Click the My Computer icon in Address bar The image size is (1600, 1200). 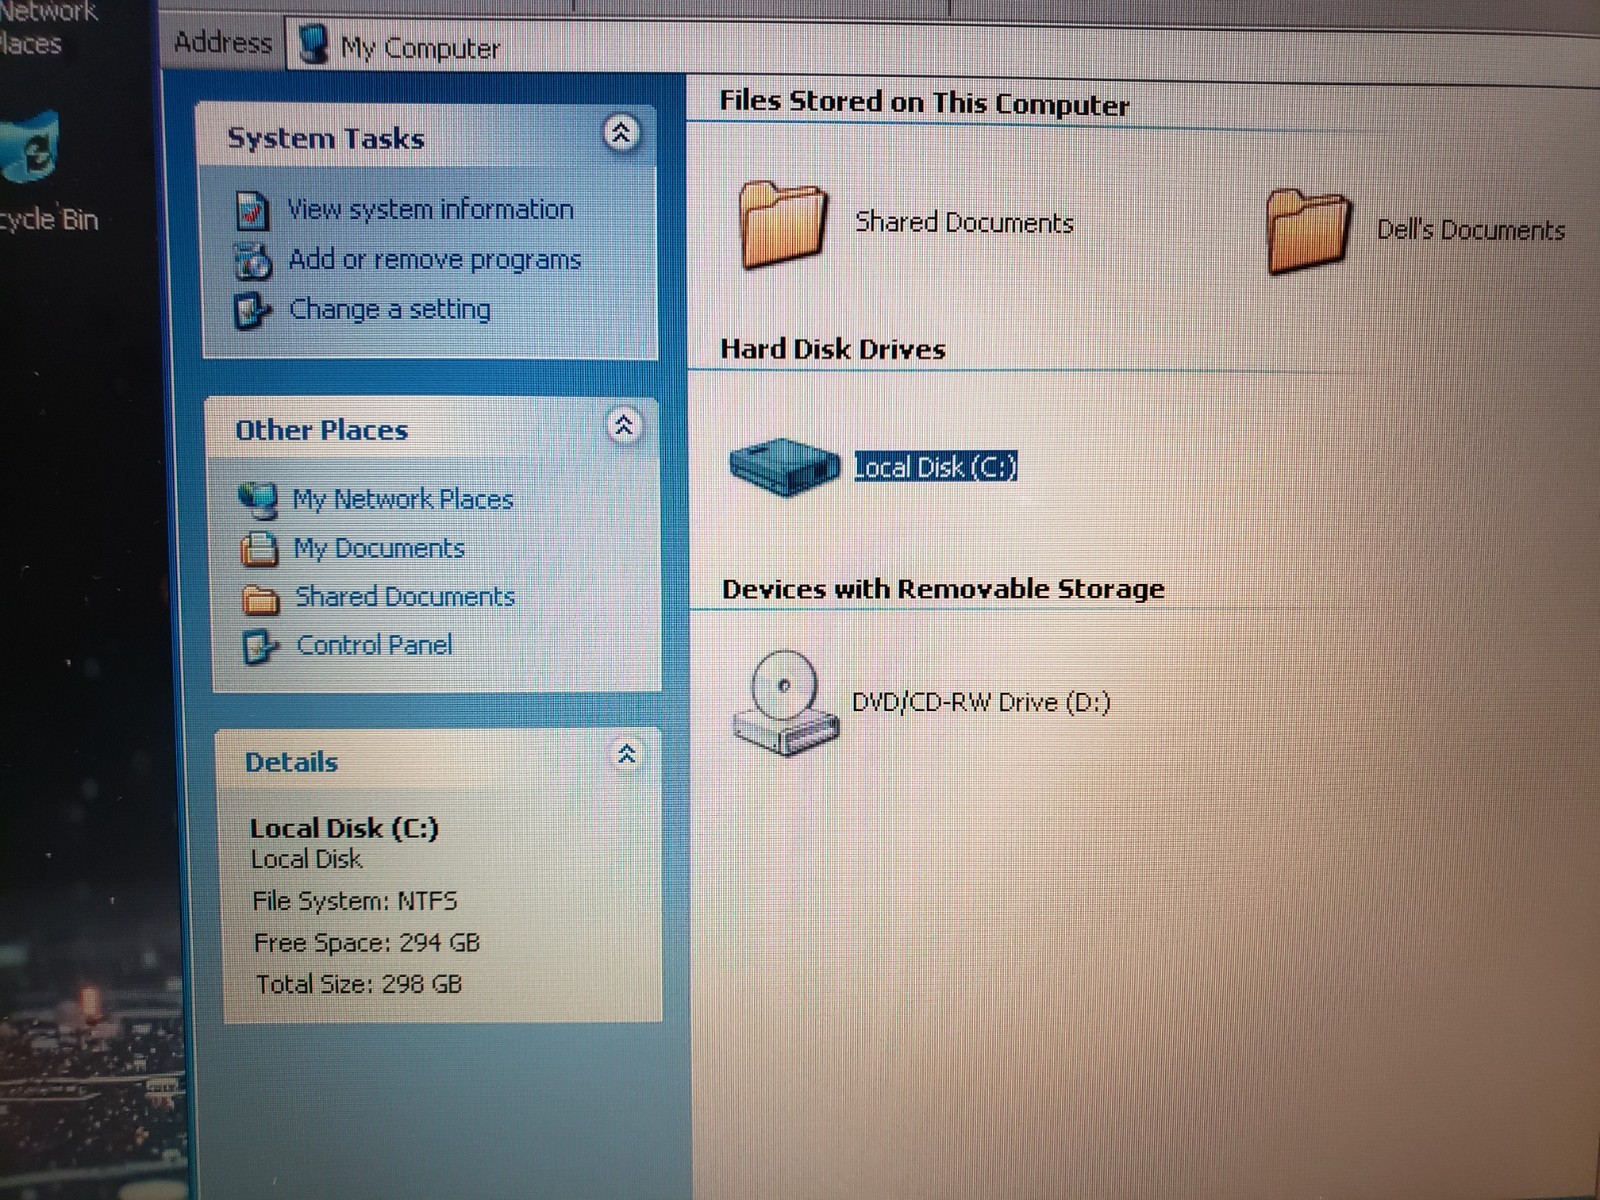(313, 45)
